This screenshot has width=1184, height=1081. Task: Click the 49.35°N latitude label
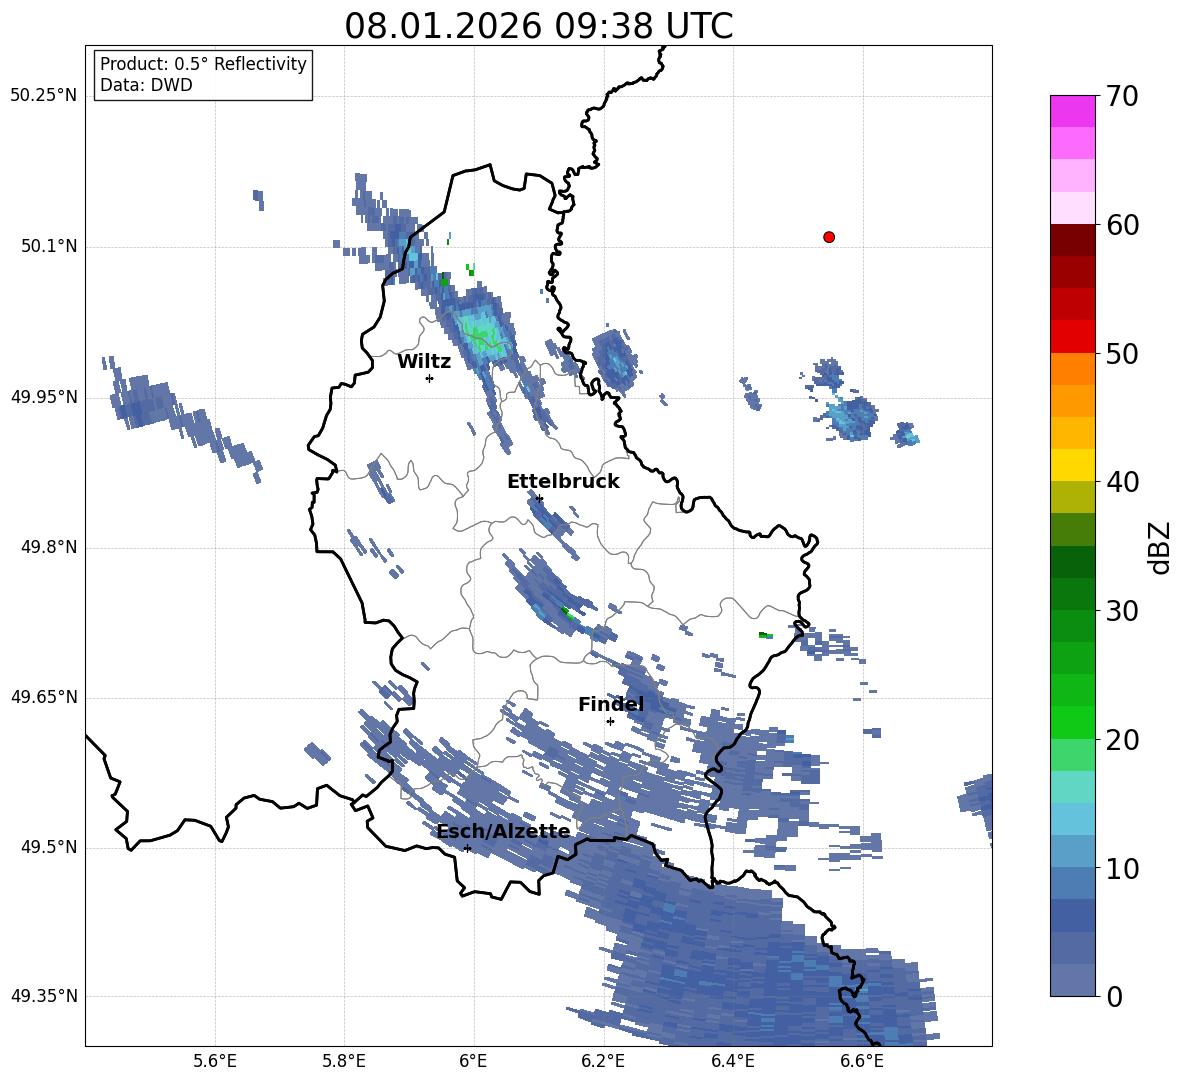pos(43,996)
